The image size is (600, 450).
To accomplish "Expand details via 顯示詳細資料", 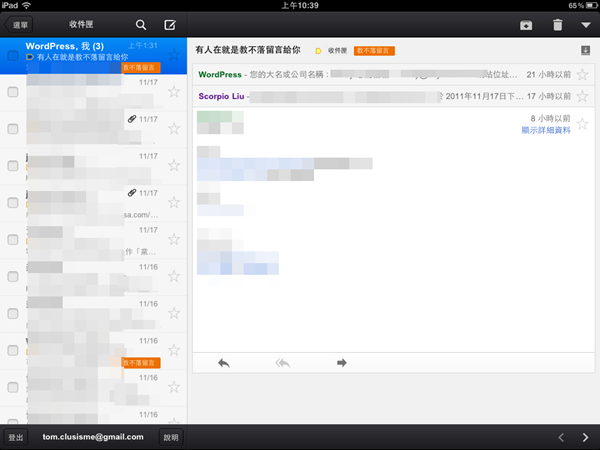I will click(x=545, y=131).
